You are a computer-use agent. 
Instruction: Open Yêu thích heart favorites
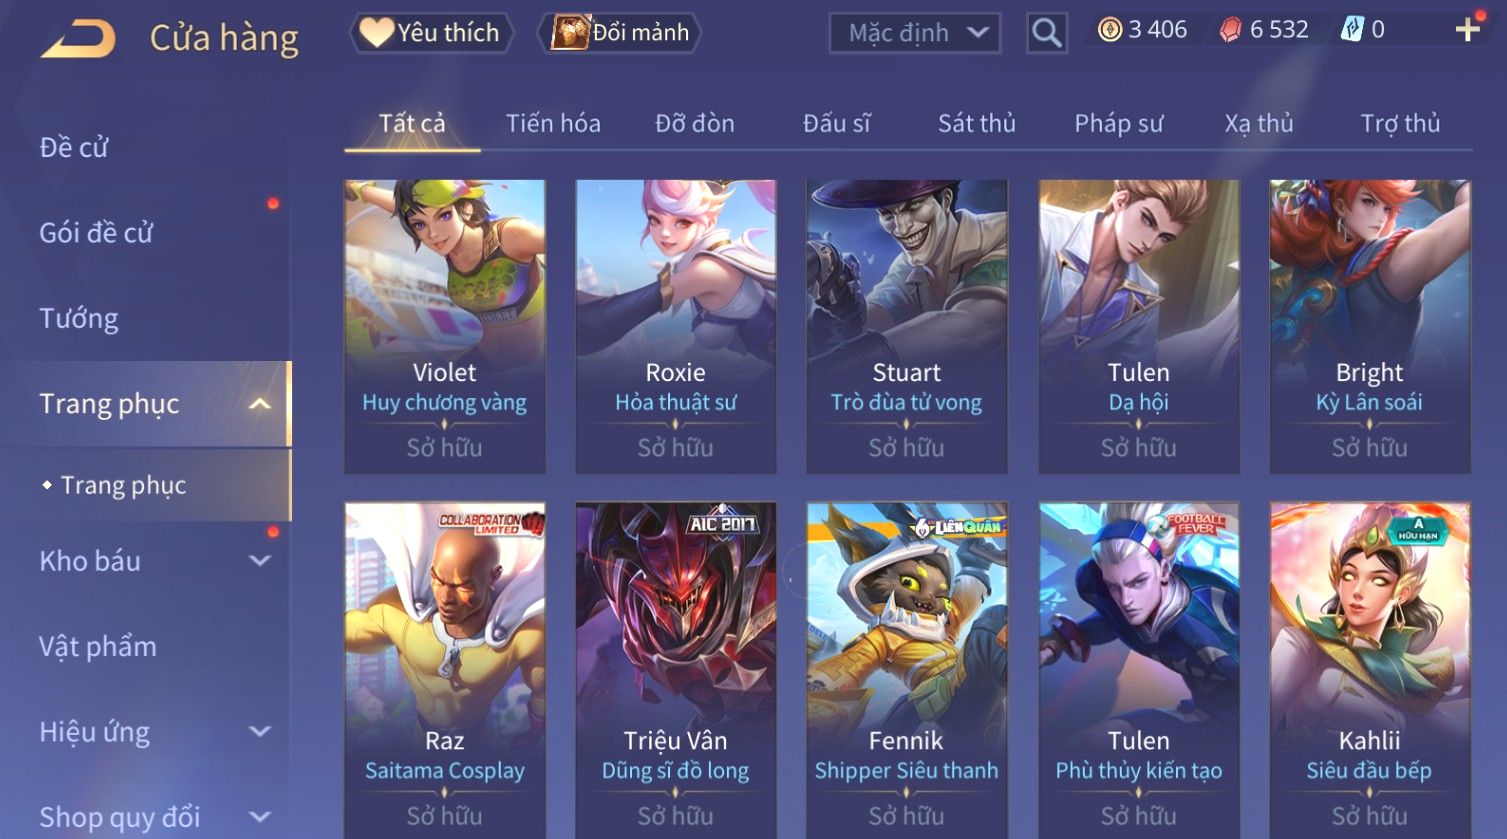coord(431,33)
